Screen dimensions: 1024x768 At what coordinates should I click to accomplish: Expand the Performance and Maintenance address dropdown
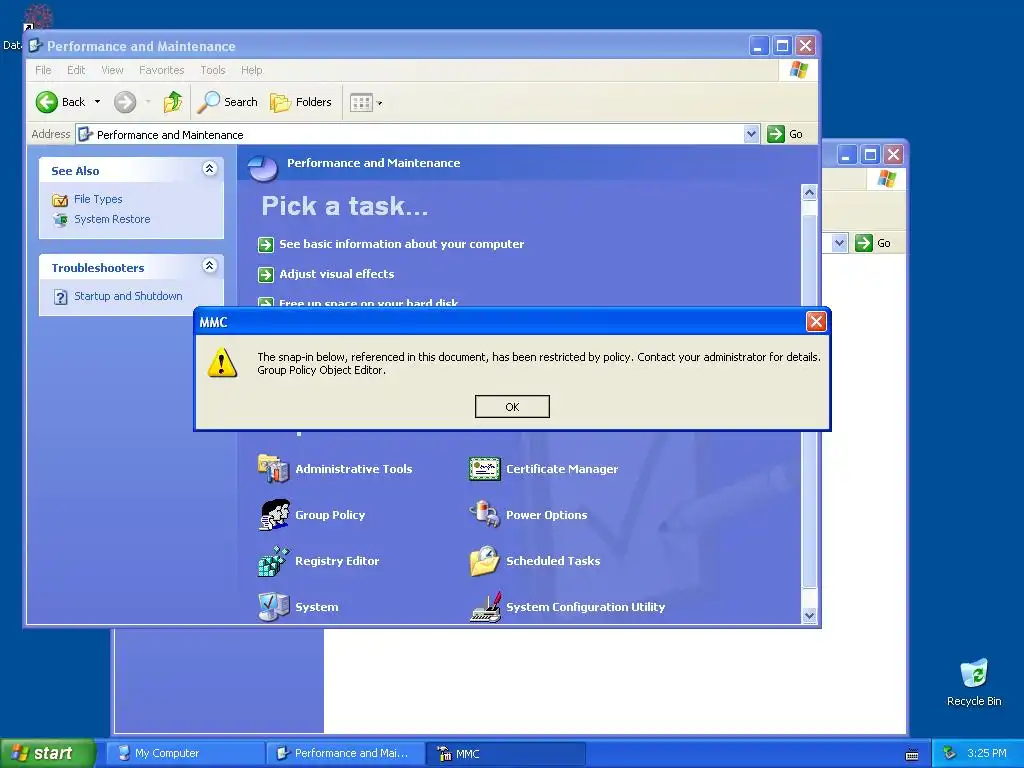(x=751, y=134)
